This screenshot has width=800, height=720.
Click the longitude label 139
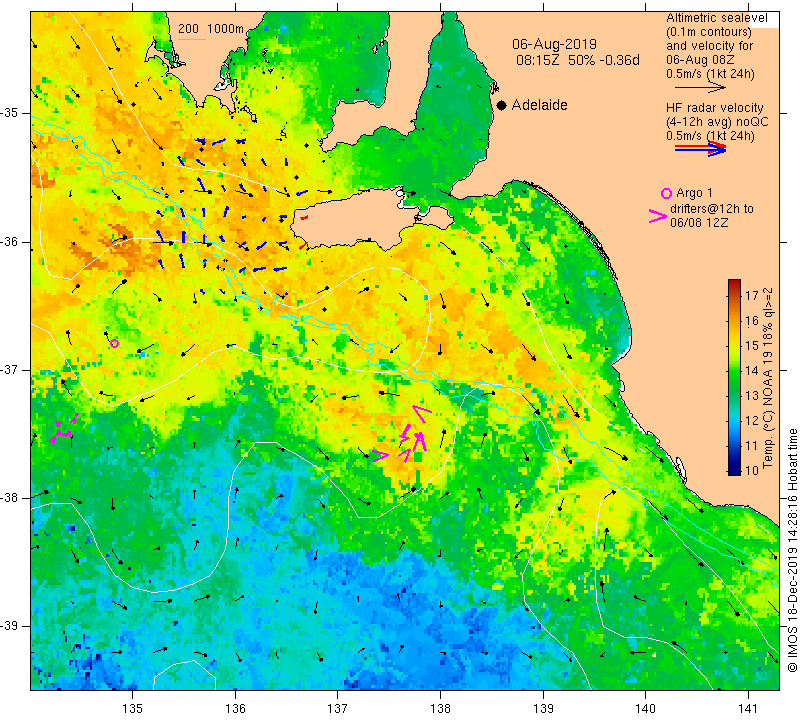pyautogui.click(x=543, y=709)
